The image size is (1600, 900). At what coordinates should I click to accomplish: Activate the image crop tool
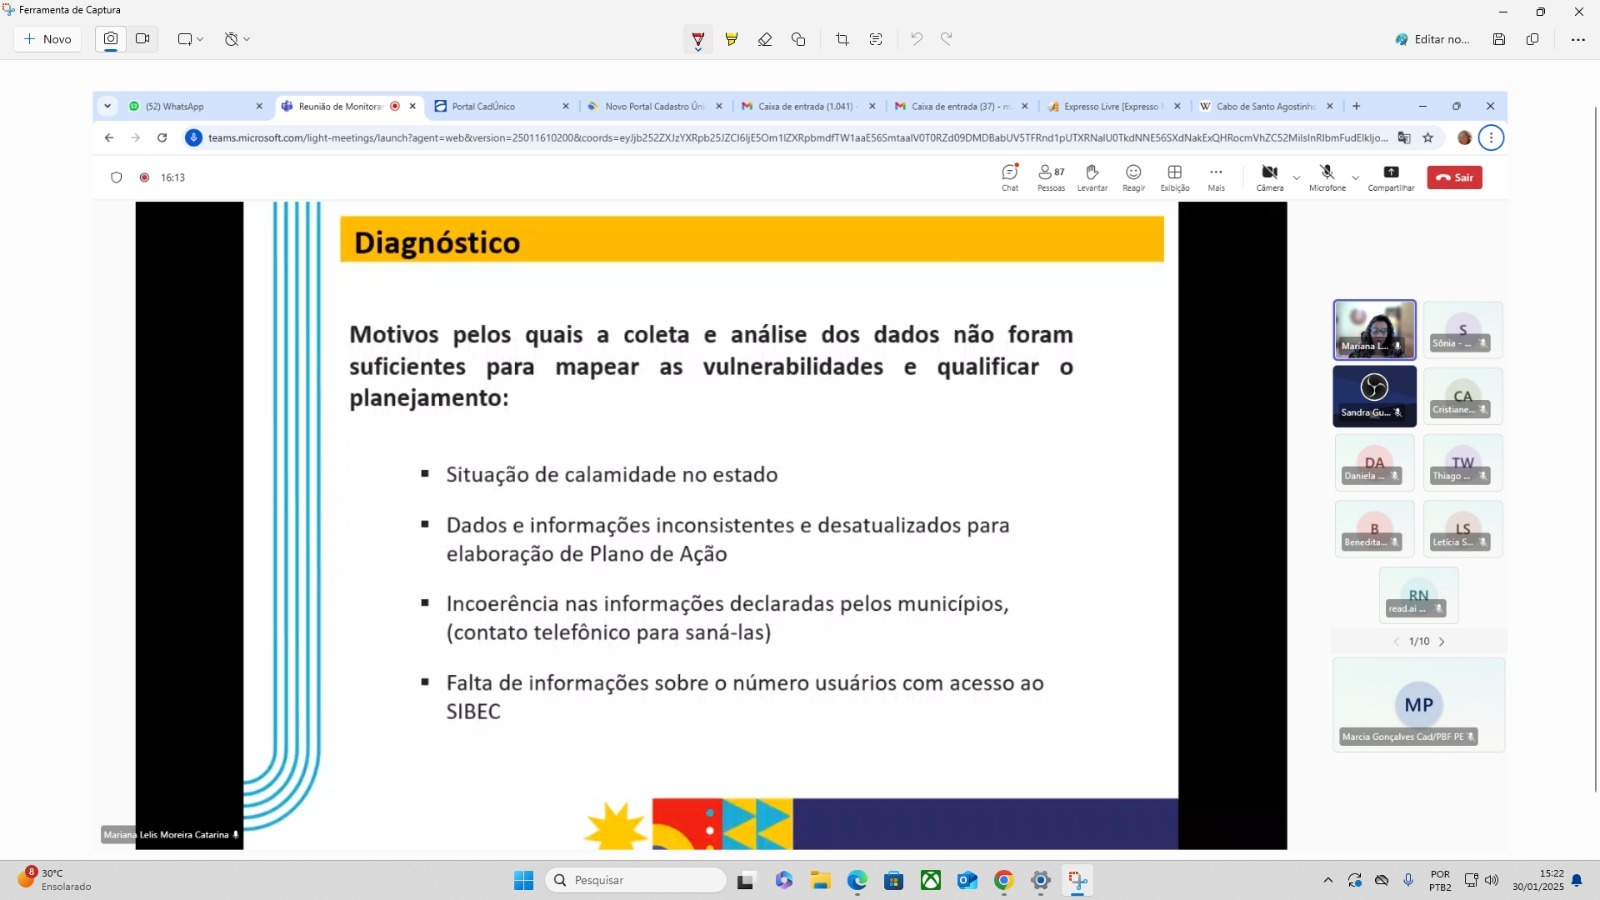pos(842,39)
